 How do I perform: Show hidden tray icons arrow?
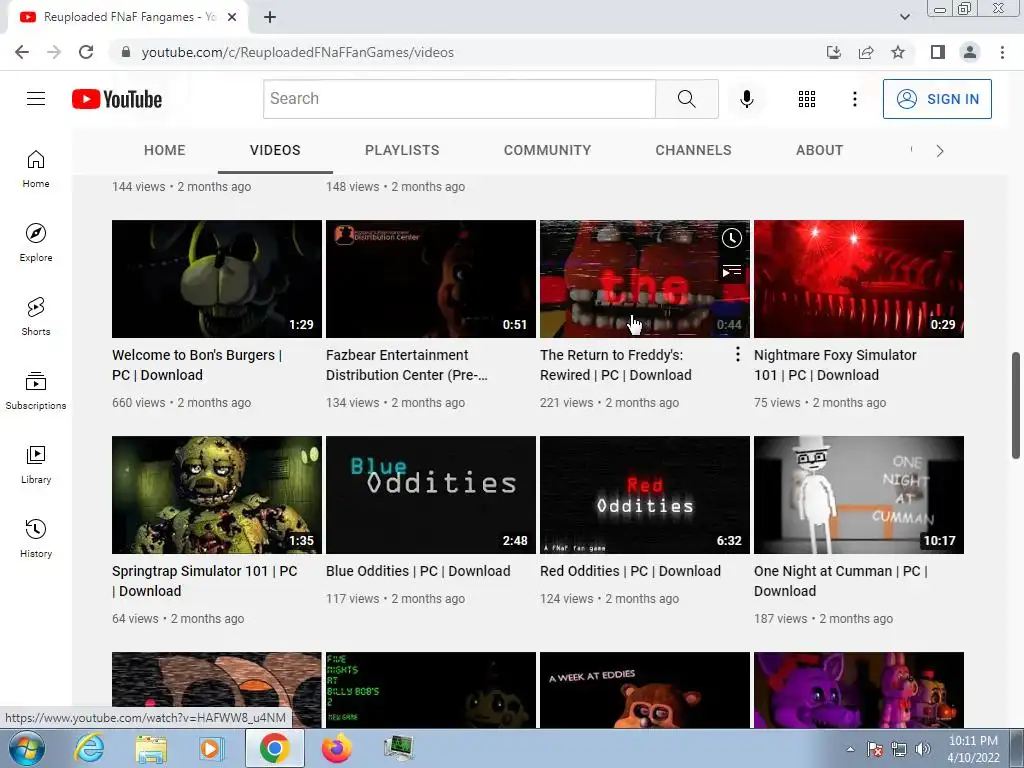click(x=850, y=749)
